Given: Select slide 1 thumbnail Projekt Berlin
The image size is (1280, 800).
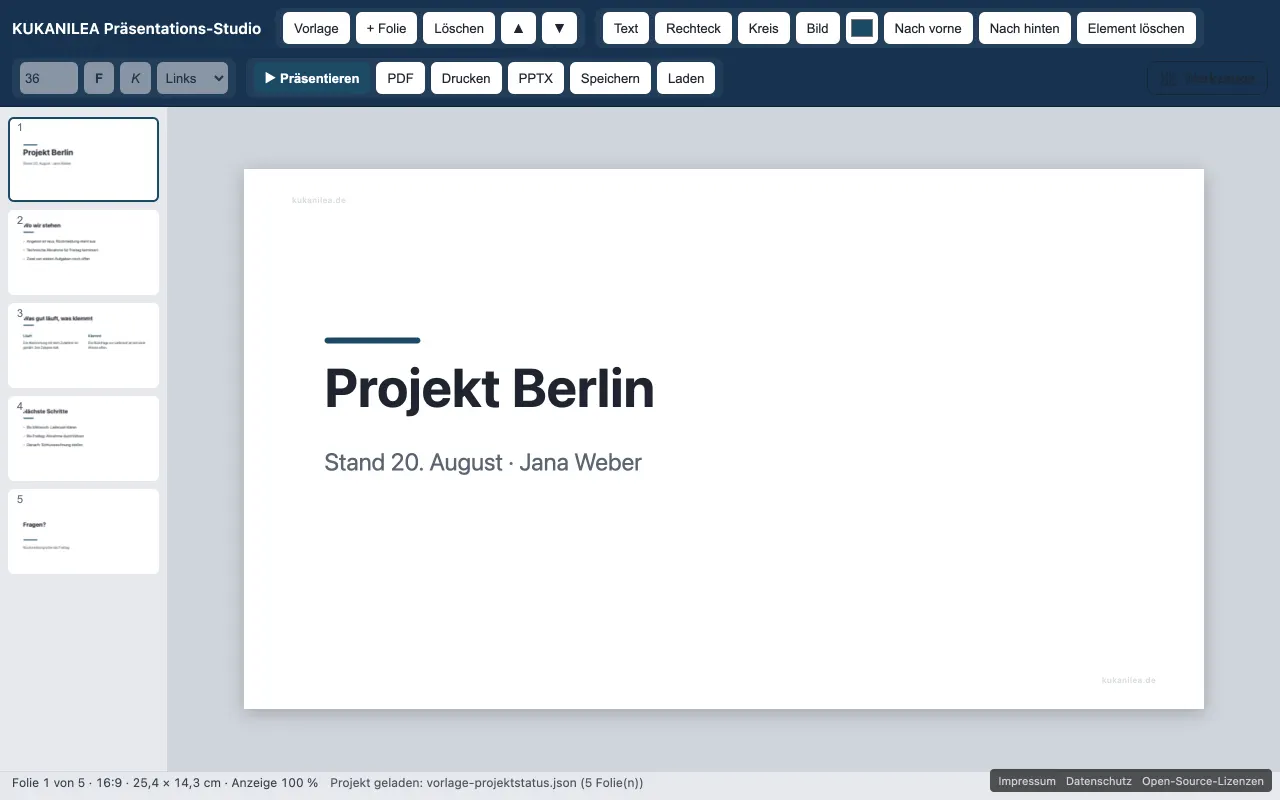Looking at the screenshot, I should [83, 159].
